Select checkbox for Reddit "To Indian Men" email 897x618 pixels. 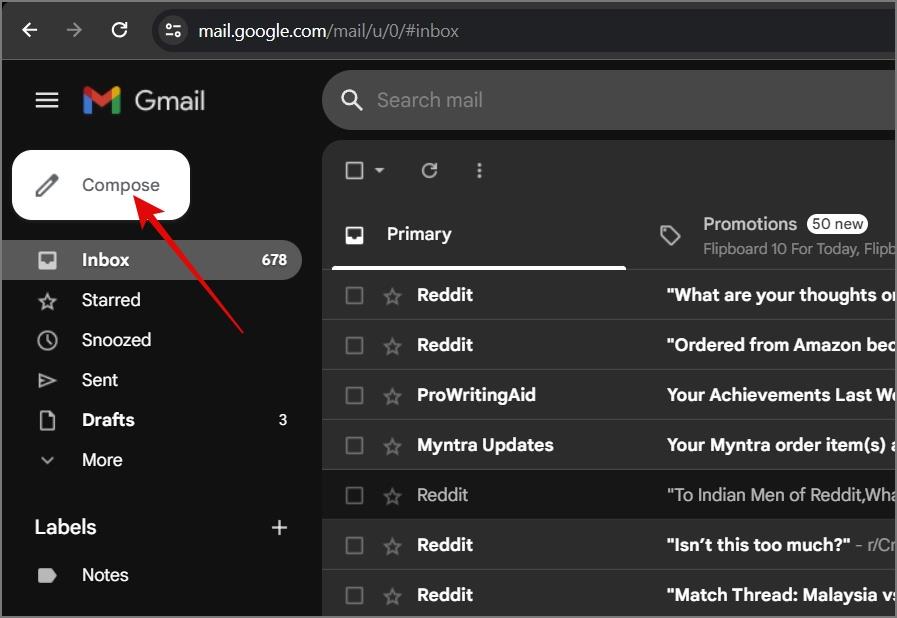click(x=354, y=495)
